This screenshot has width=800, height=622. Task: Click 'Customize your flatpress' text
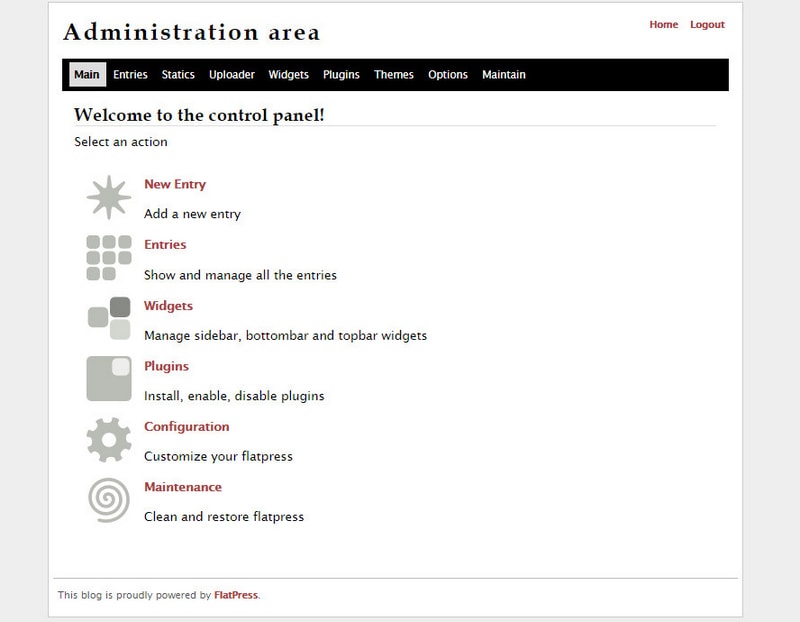pyautogui.click(x=218, y=456)
